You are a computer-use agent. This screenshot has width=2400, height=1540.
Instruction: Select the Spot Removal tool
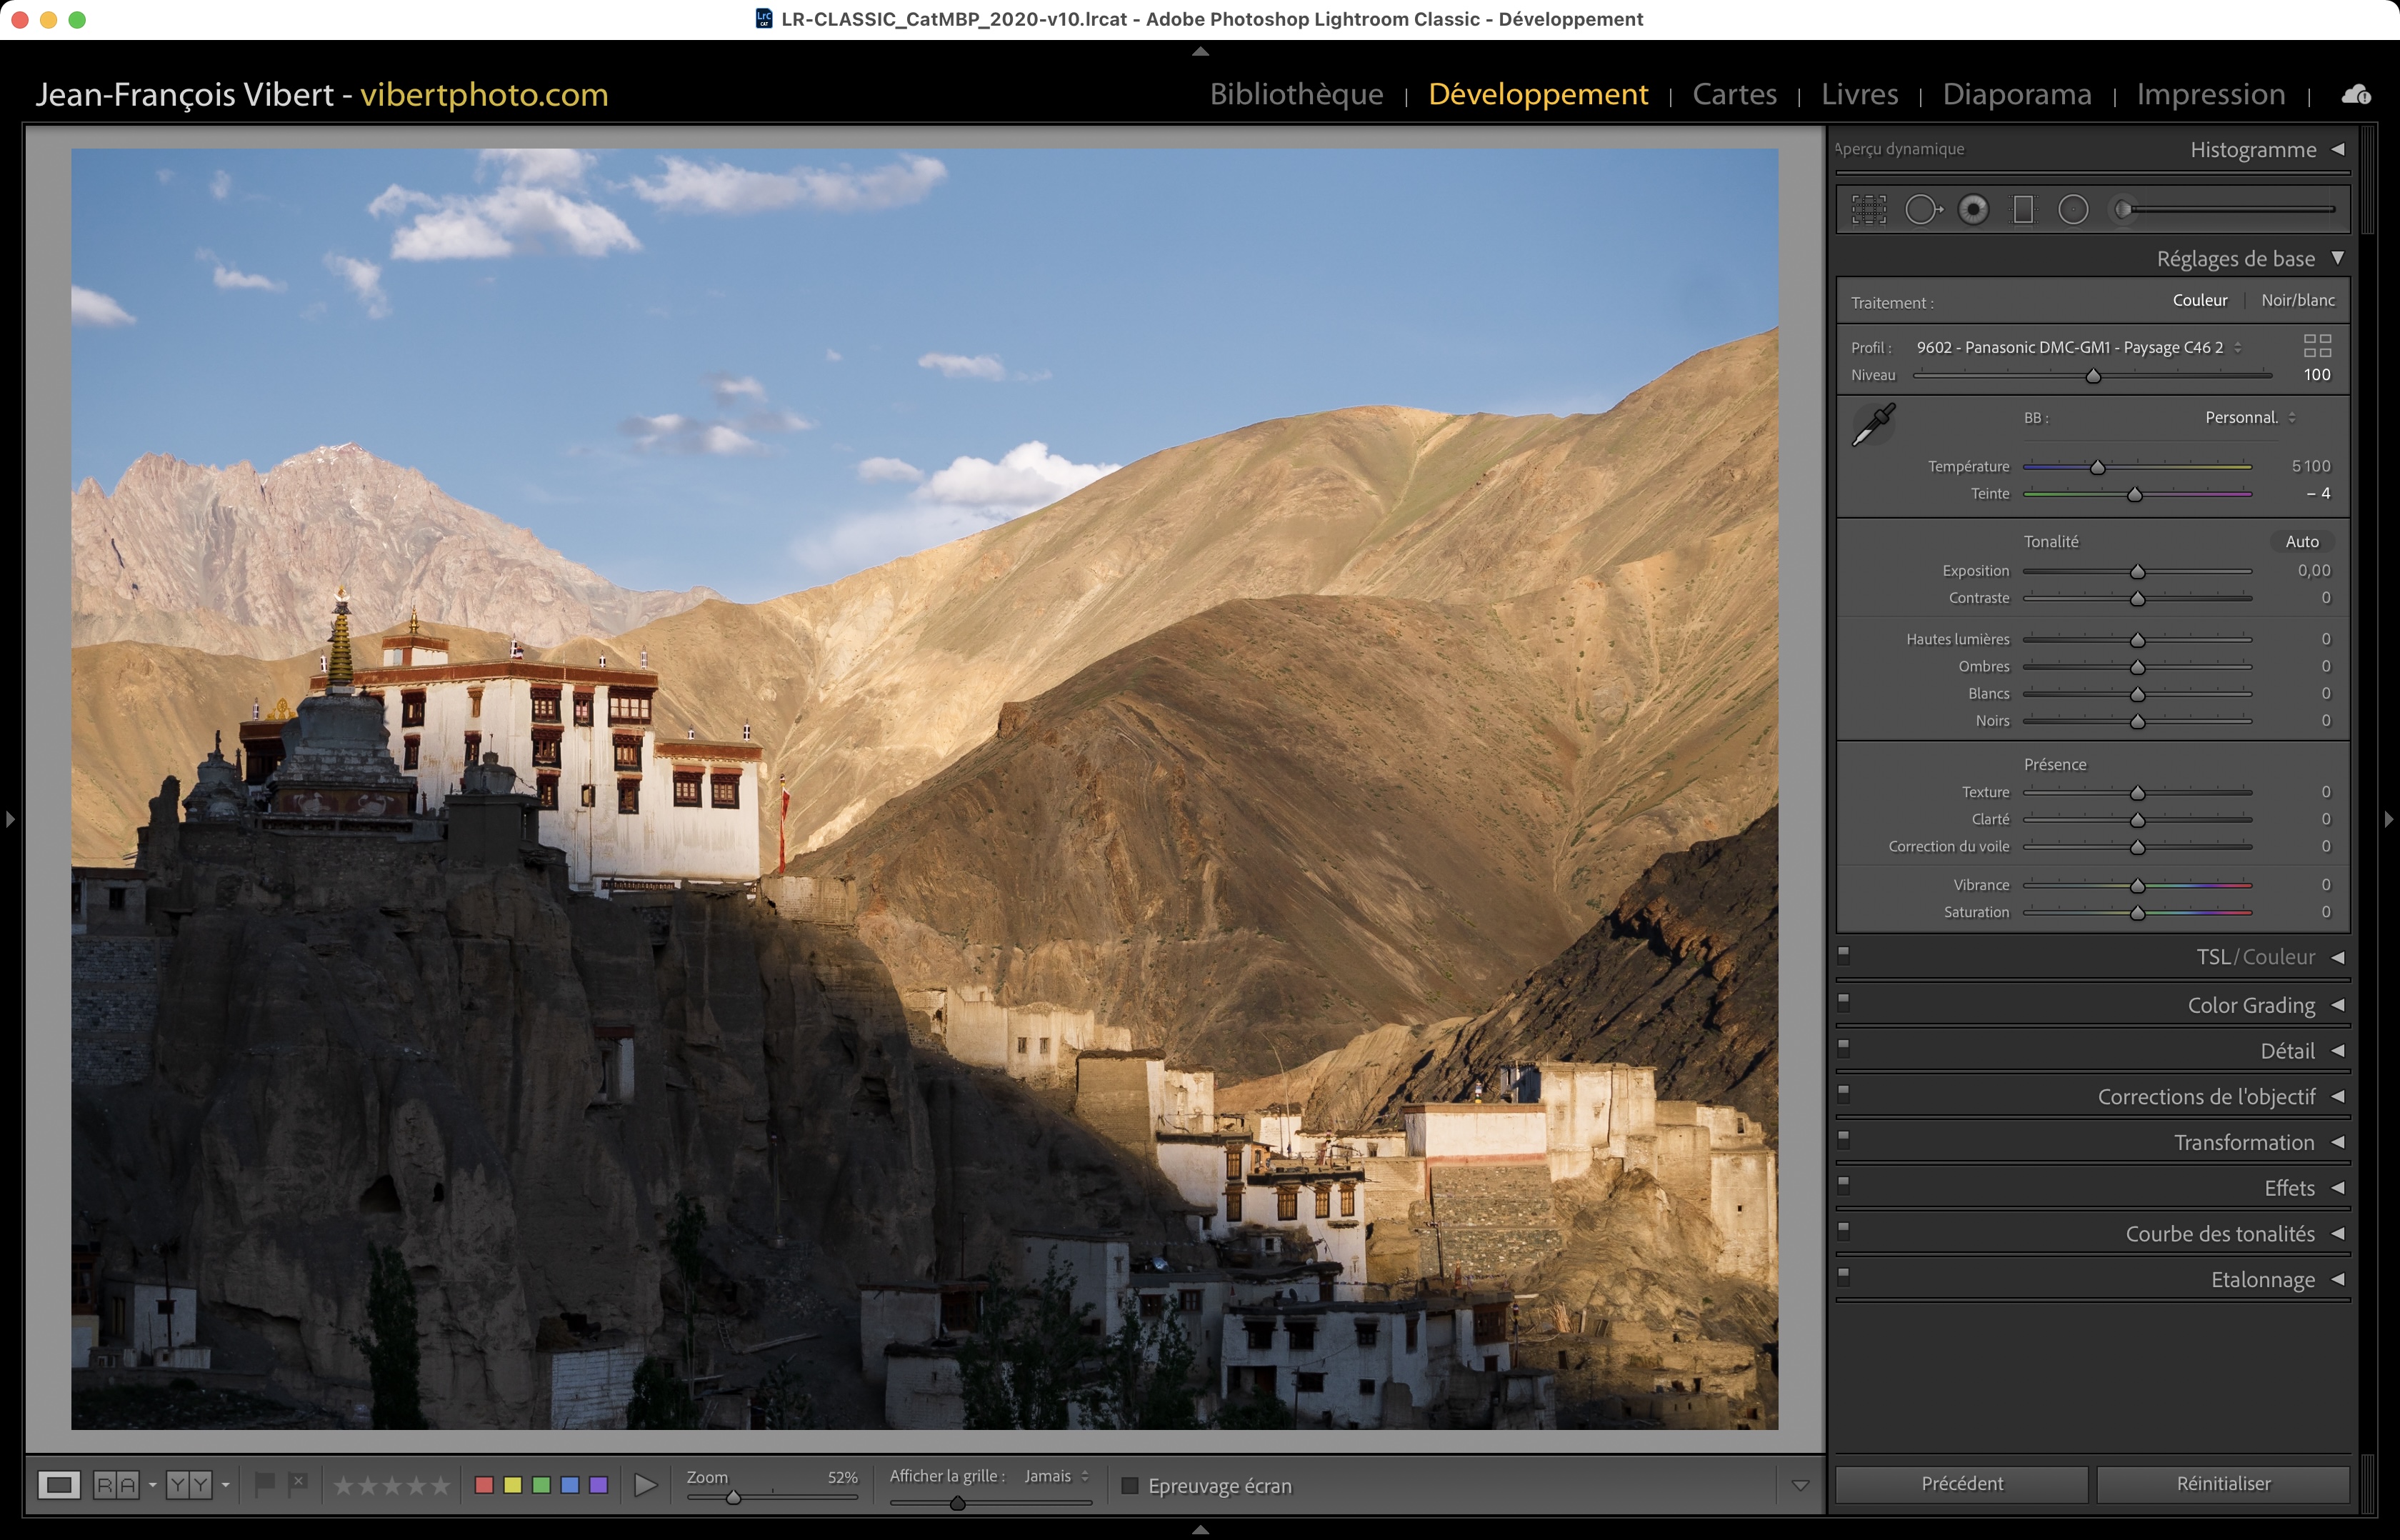coord(1922,210)
